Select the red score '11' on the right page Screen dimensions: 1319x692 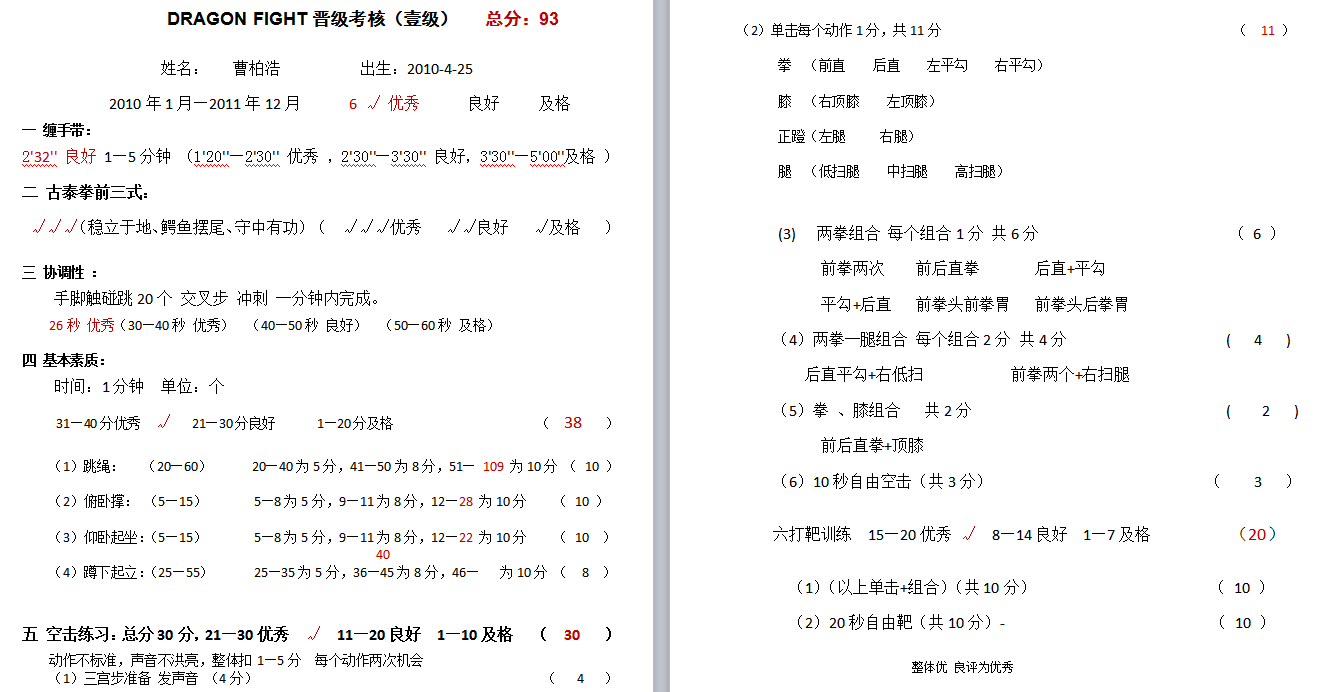[1268, 30]
